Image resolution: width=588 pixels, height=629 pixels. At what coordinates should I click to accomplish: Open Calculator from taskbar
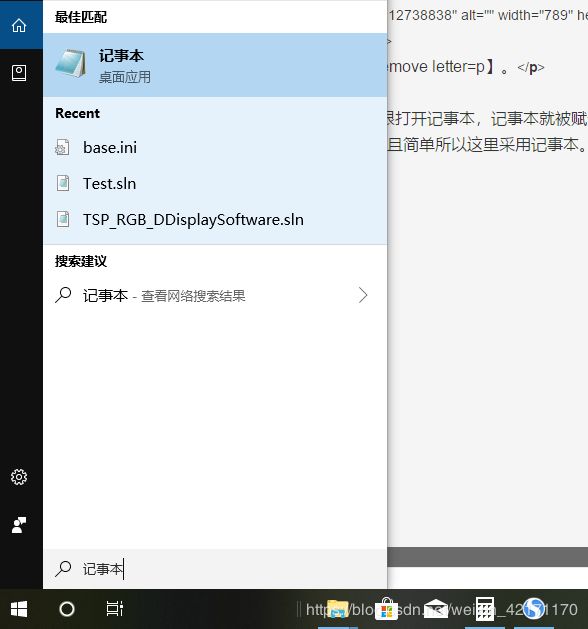[x=485, y=609]
